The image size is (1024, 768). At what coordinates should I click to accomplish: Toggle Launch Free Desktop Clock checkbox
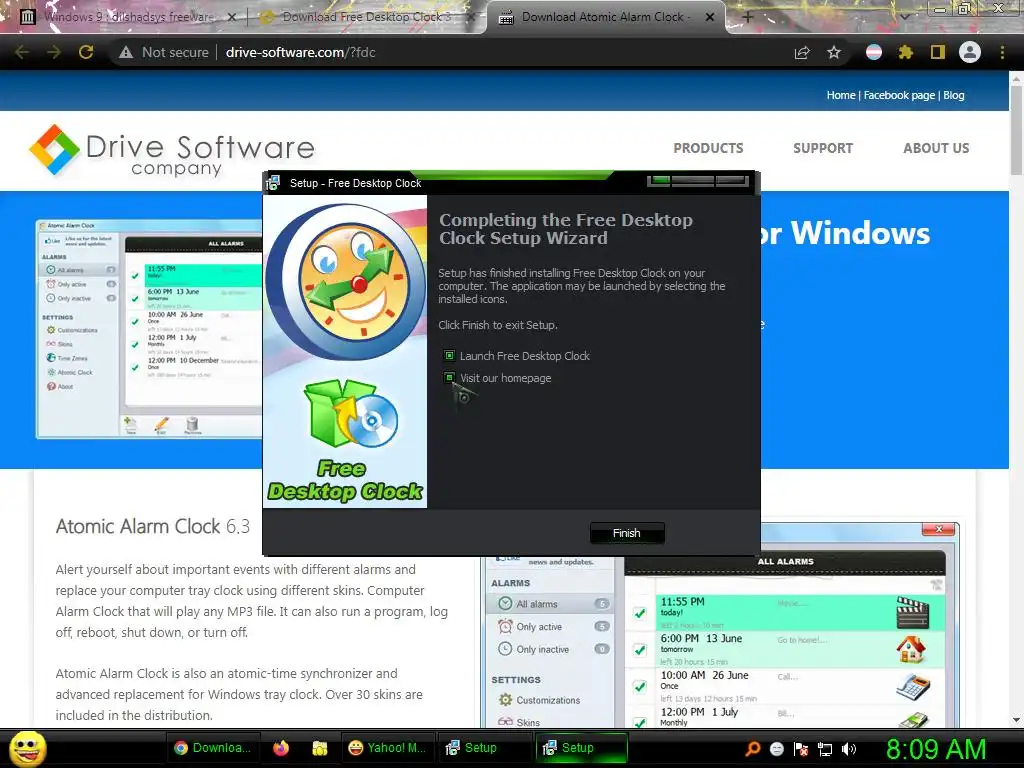click(x=449, y=355)
